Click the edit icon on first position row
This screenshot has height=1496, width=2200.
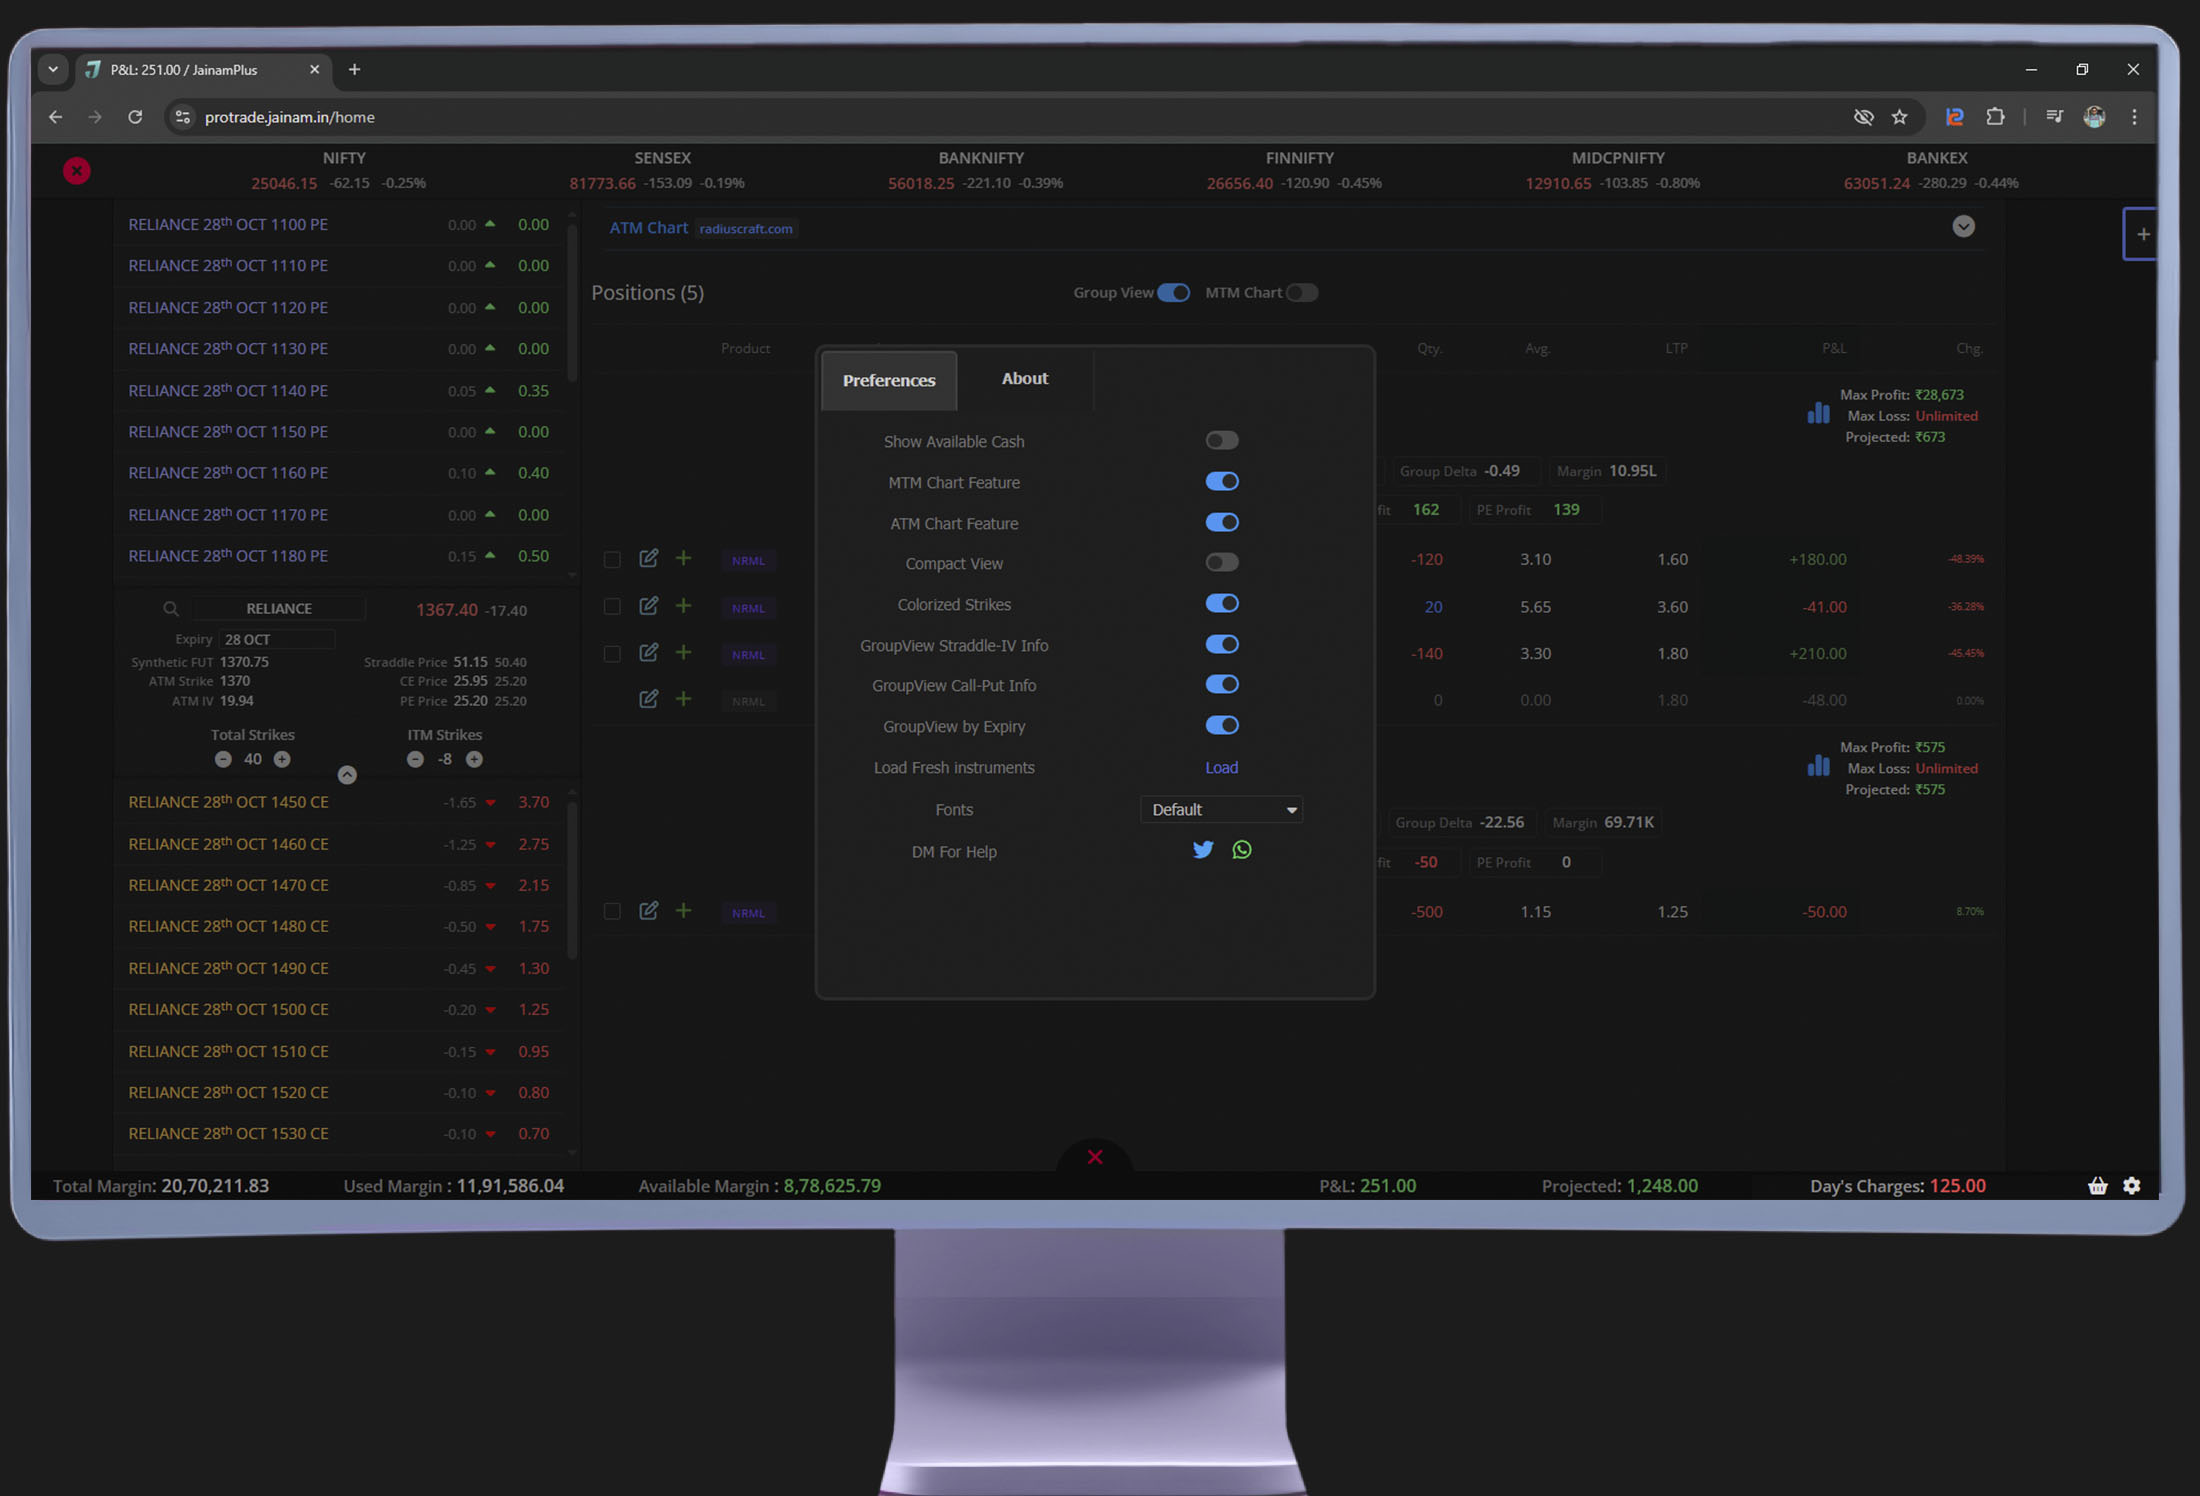pyautogui.click(x=649, y=558)
